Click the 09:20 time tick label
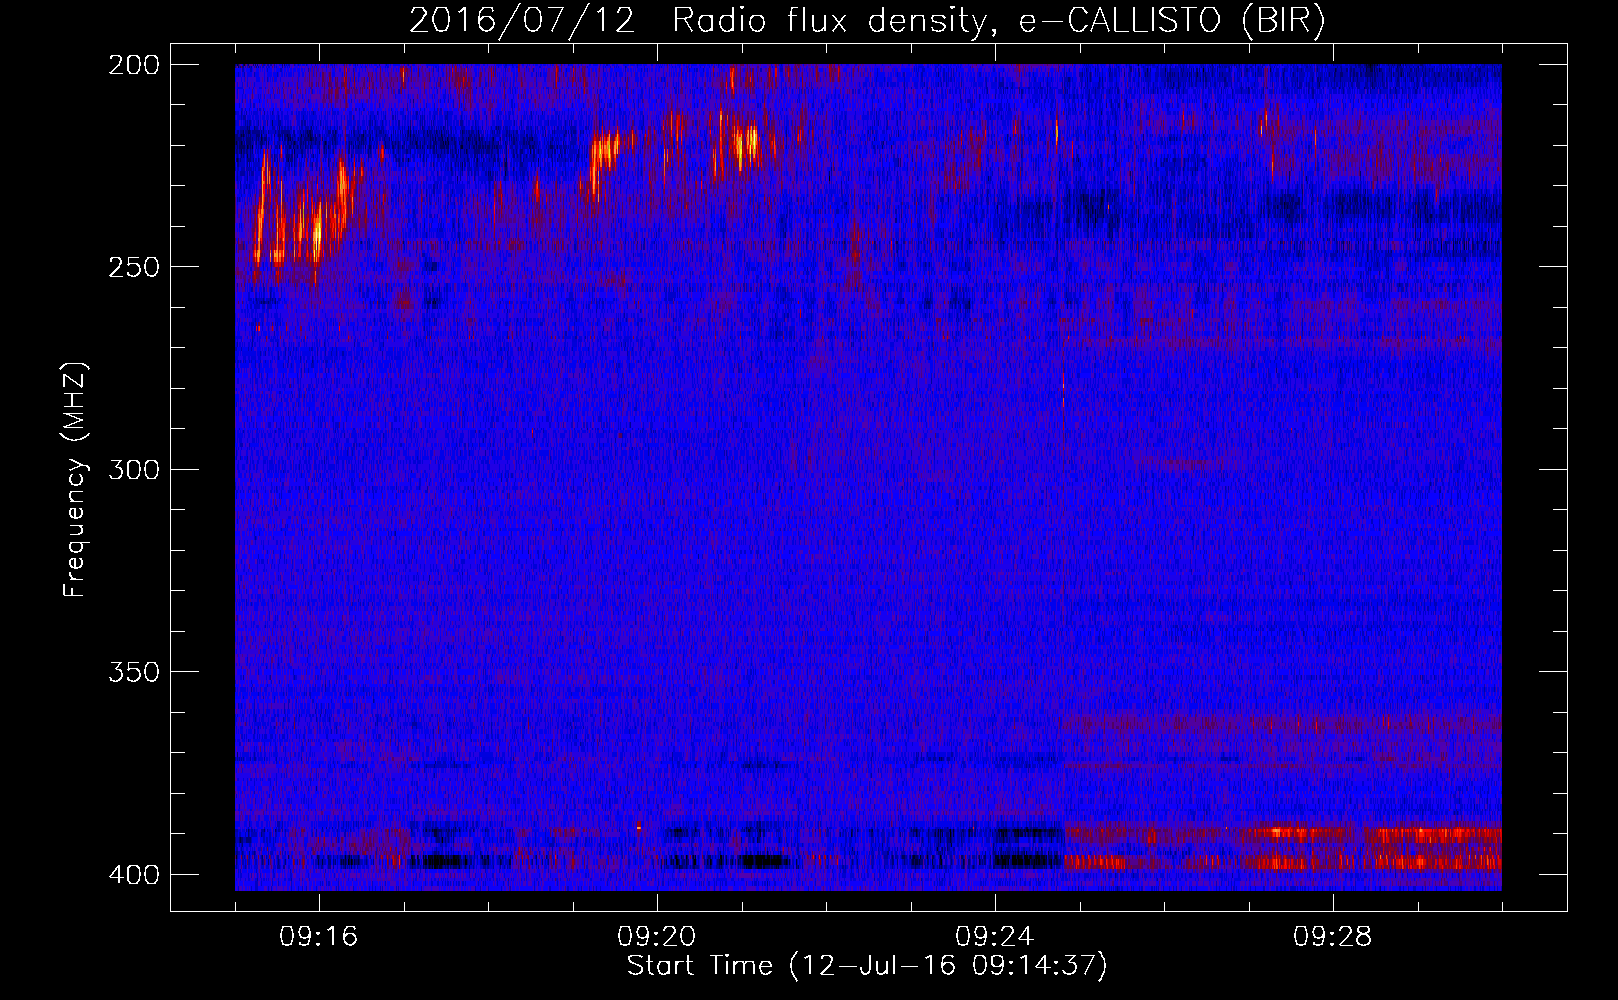This screenshot has width=1618, height=1000. pos(656,937)
